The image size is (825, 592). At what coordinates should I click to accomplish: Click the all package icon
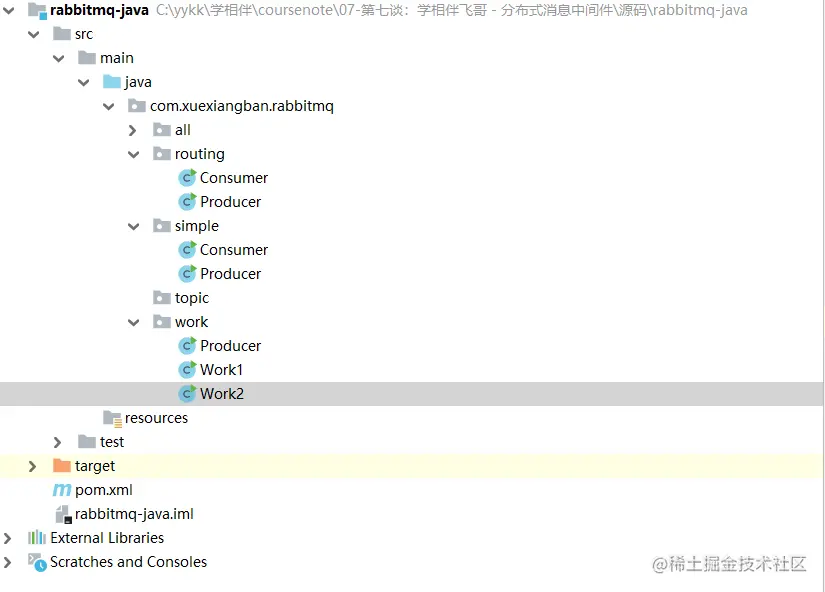162,130
